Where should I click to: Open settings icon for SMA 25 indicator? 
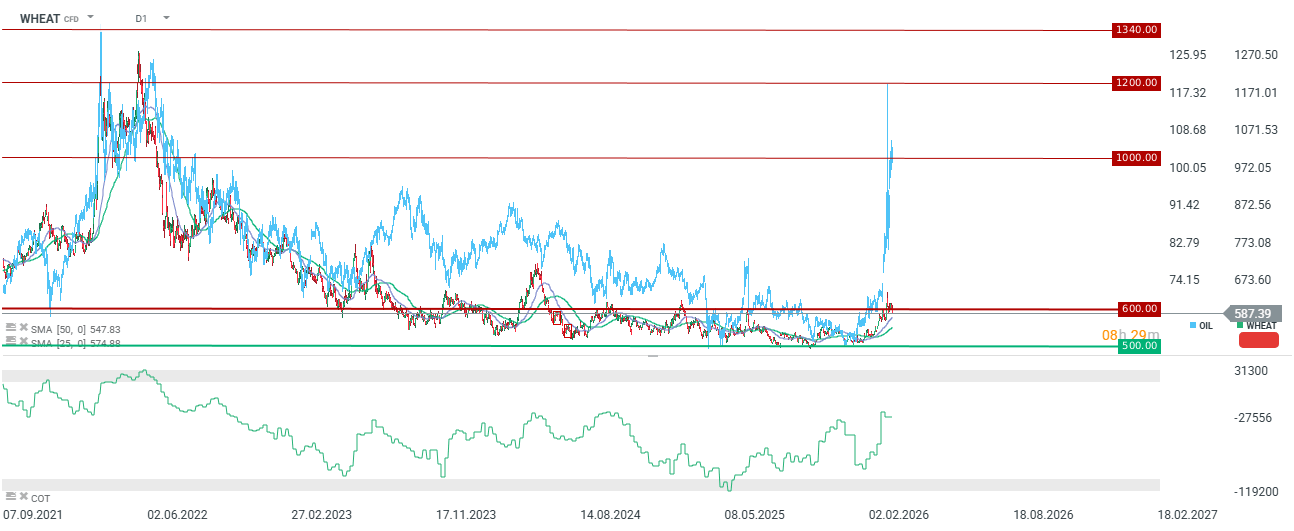click(x=11, y=342)
